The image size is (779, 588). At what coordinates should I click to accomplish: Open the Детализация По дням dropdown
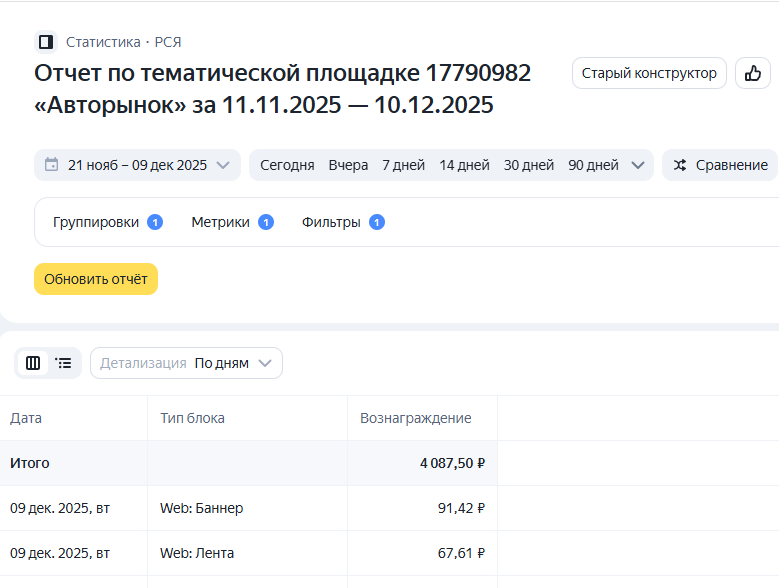pyautogui.click(x=186, y=363)
